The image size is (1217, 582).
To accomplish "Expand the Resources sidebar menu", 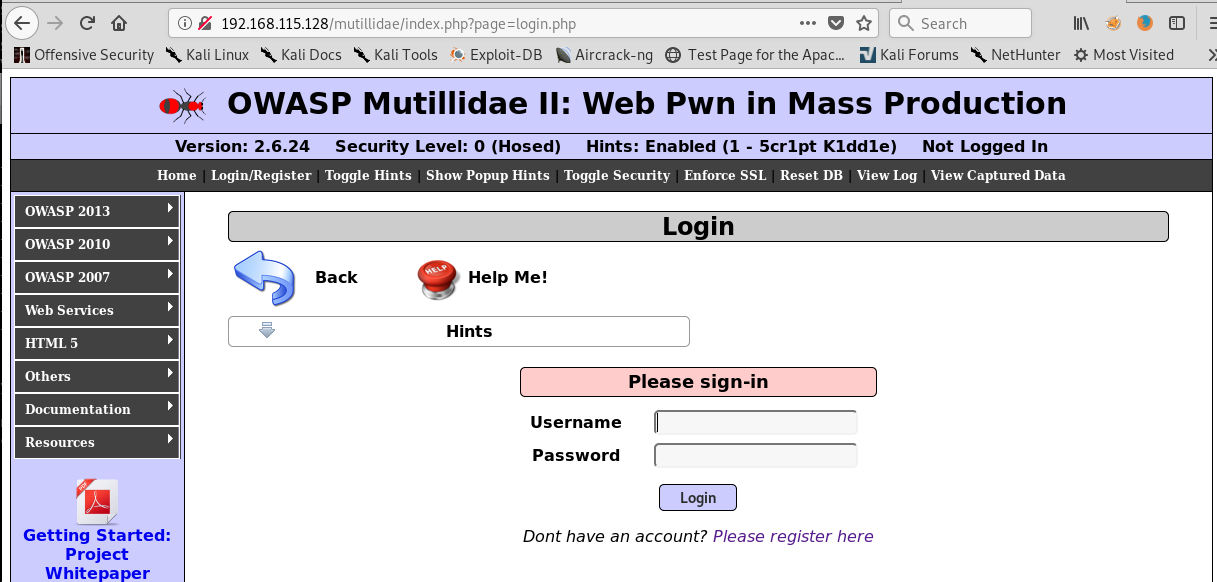I will [x=97, y=442].
